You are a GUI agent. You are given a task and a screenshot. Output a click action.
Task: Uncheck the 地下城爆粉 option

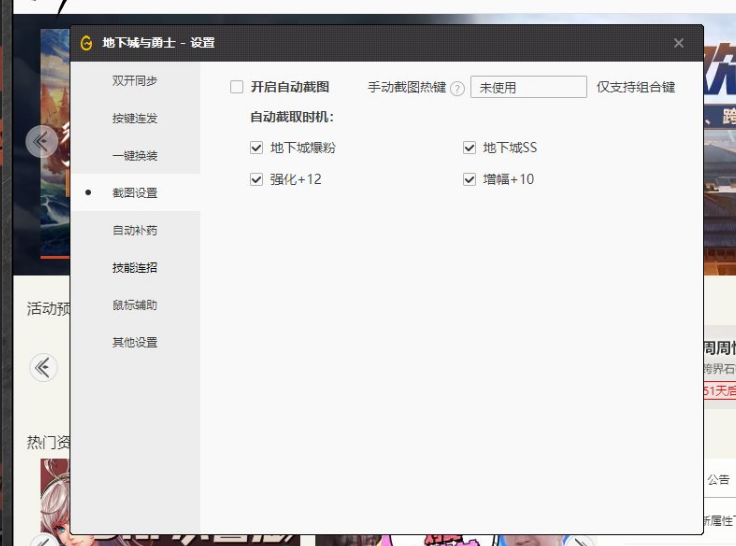pos(256,148)
